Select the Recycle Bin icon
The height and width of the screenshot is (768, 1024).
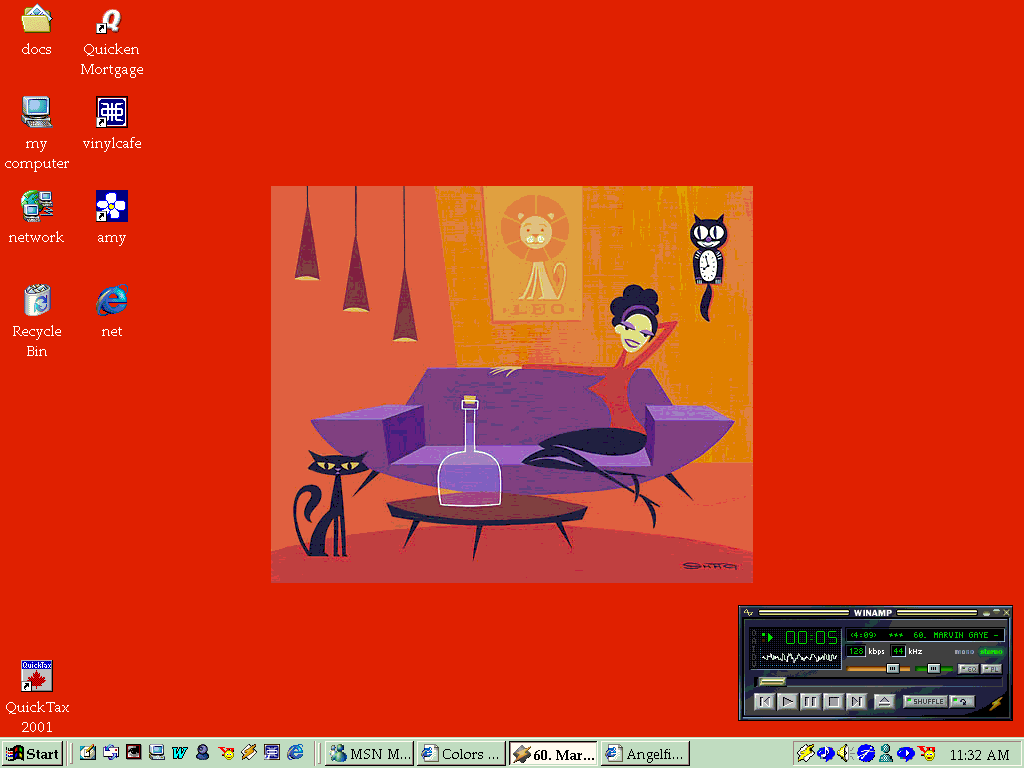[x=37, y=300]
